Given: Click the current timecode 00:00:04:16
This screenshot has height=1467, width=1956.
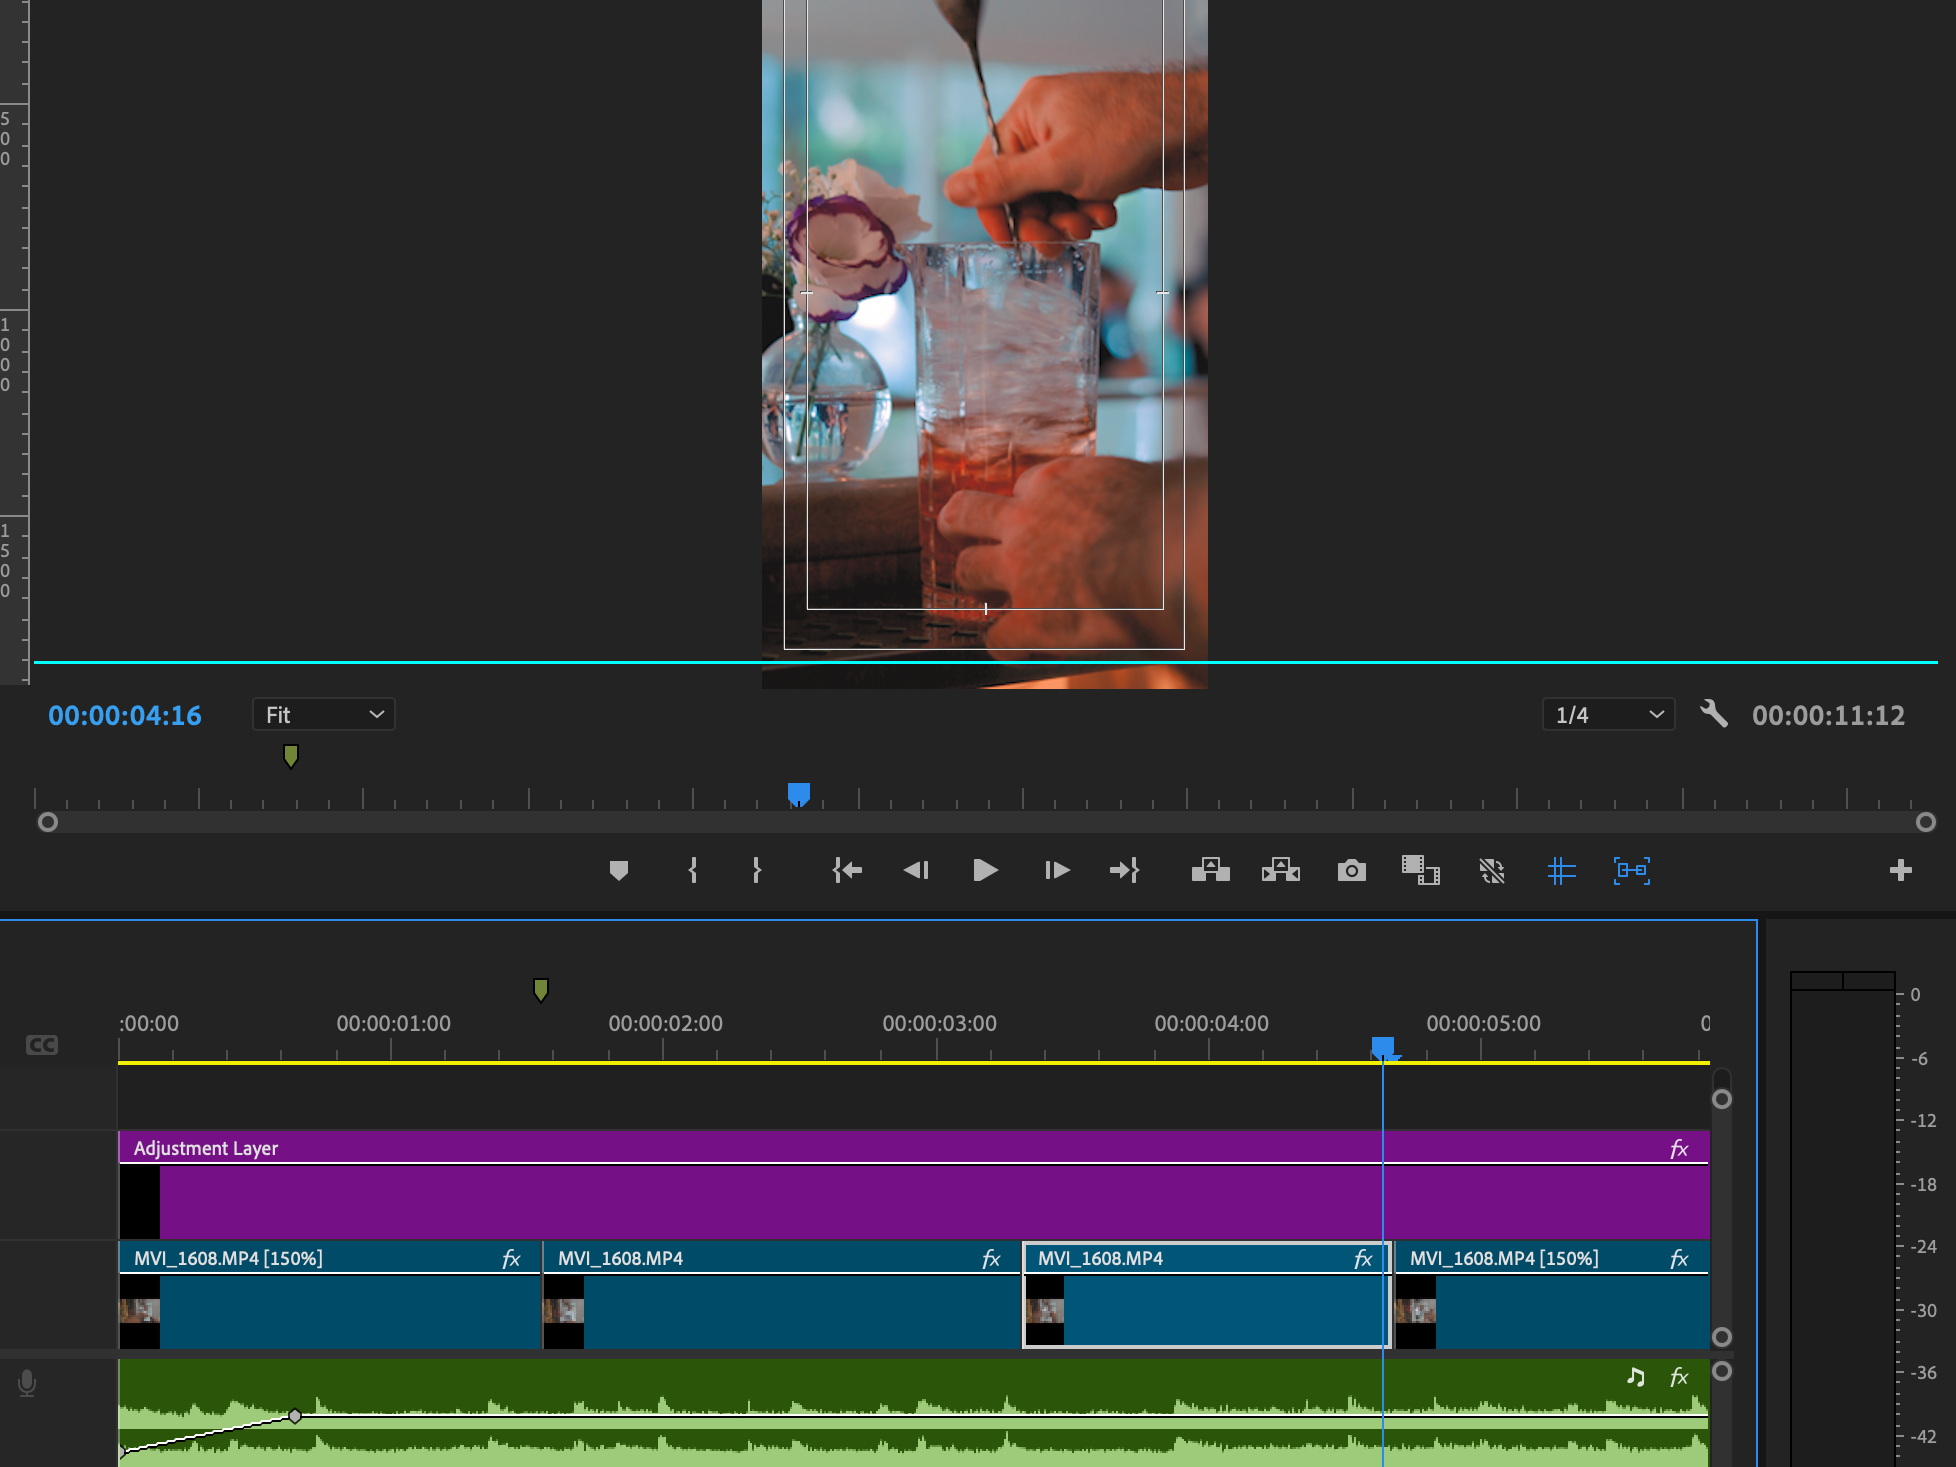Looking at the screenshot, I should [x=125, y=716].
